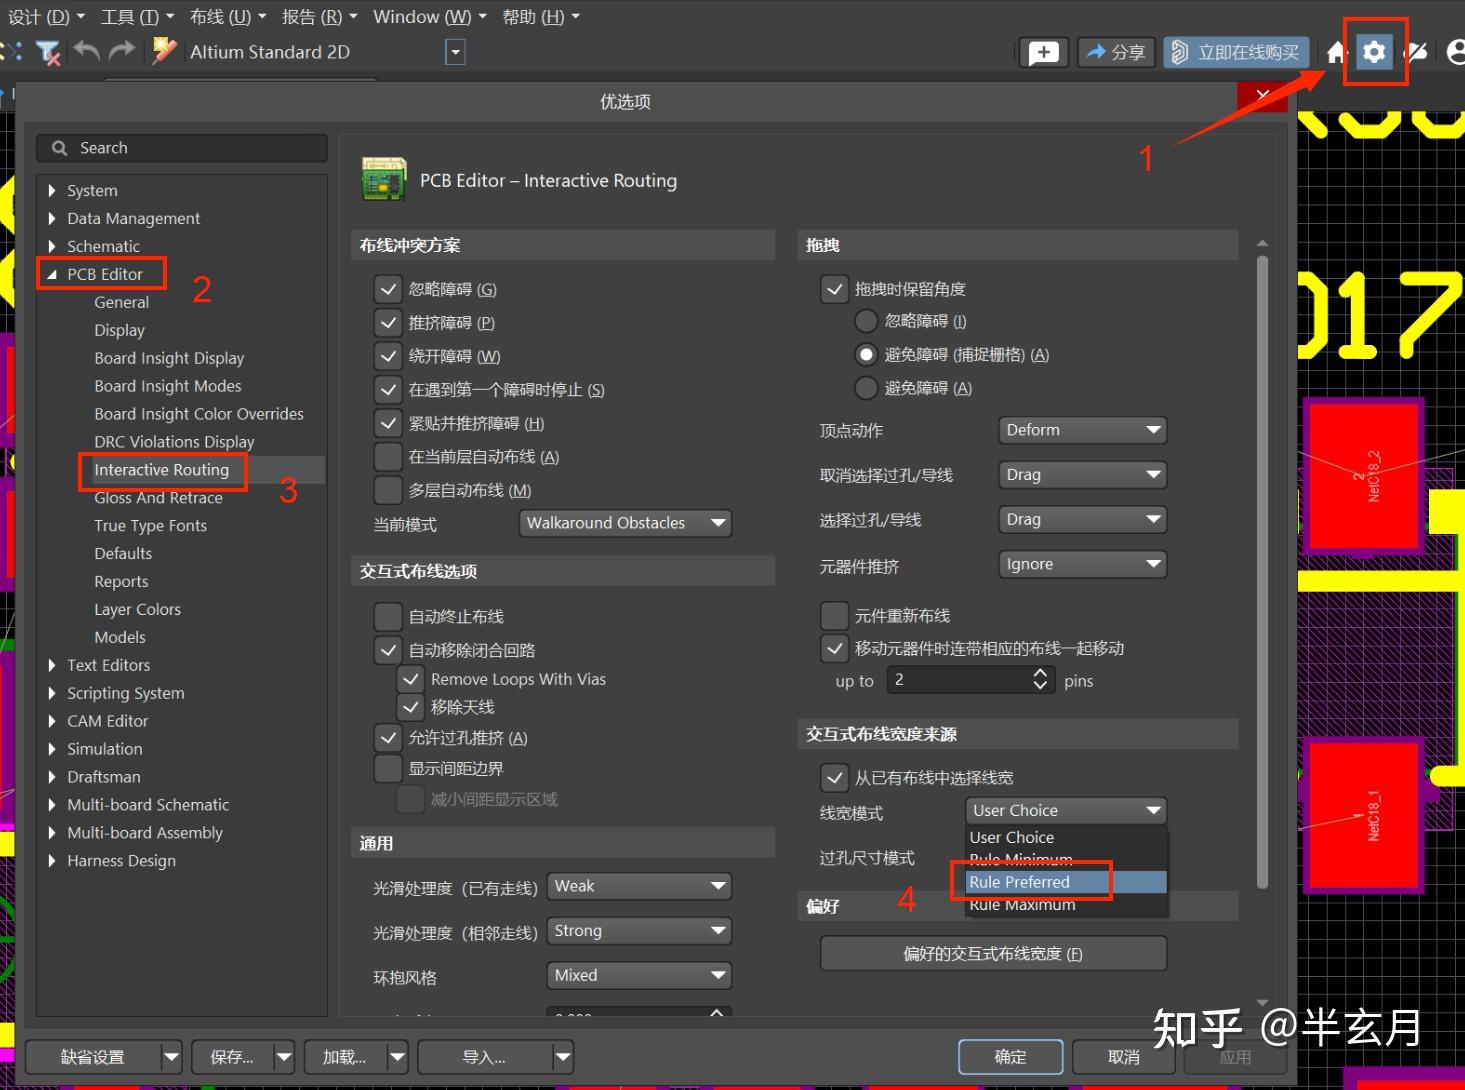Click the preferences panel vertical scrollbar
Viewport: 1465px width, 1090px height.
click(x=1262, y=572)
